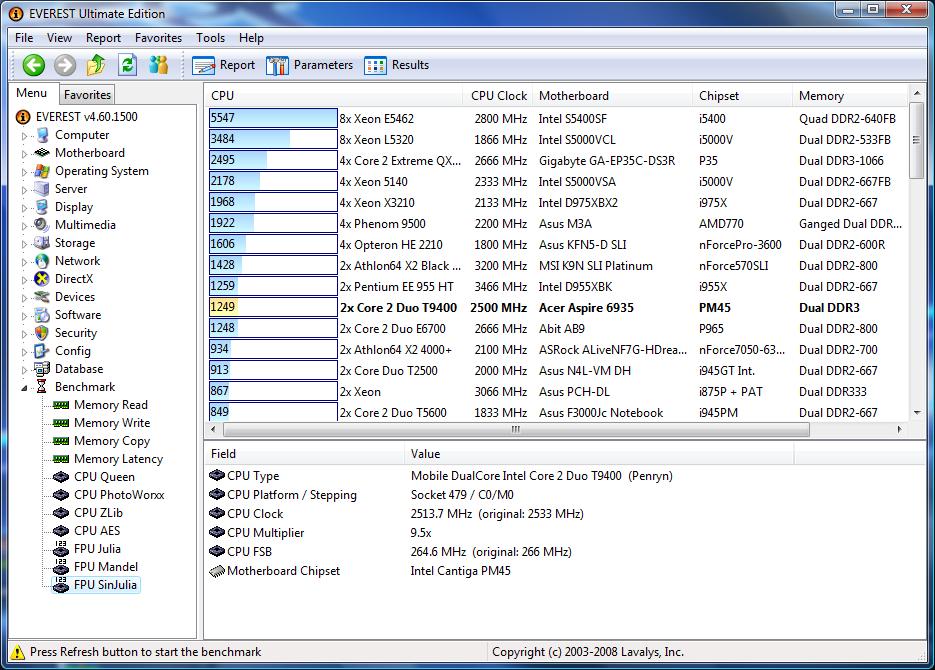The width and height of the screenshot is (935, 670).
Task: Select the 2x Core 2 Duo T9400 row
Action: pyautogui.click(x=558, y=308)
